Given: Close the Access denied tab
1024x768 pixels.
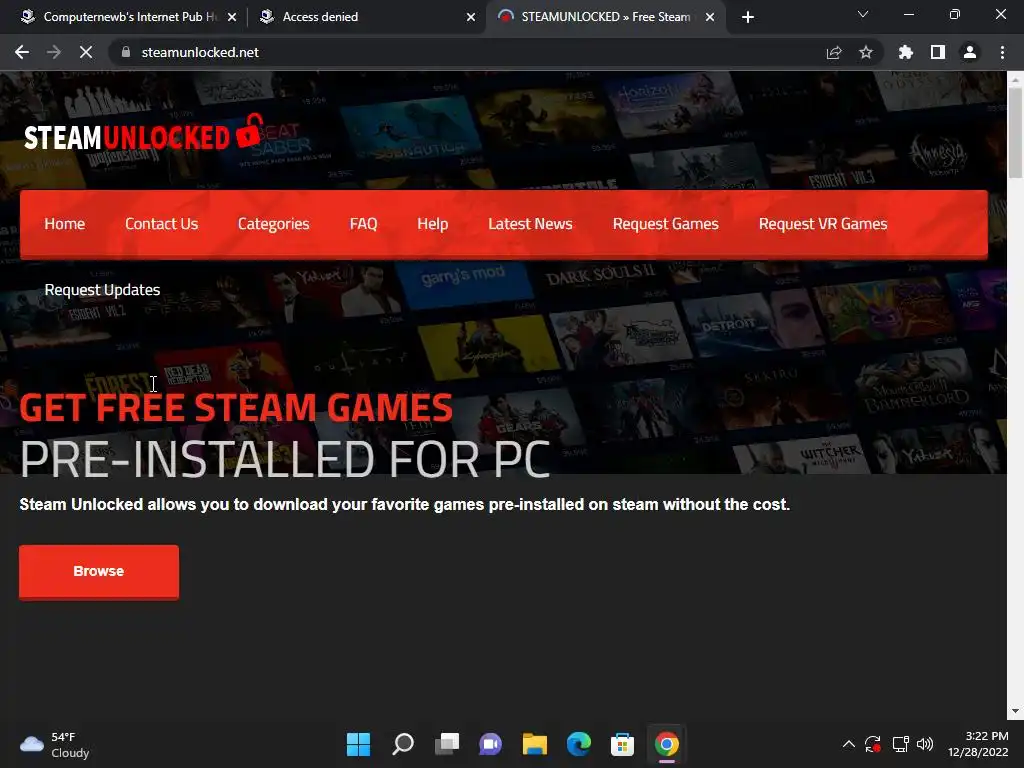Looking at the screenshot, I should point(471,17).
